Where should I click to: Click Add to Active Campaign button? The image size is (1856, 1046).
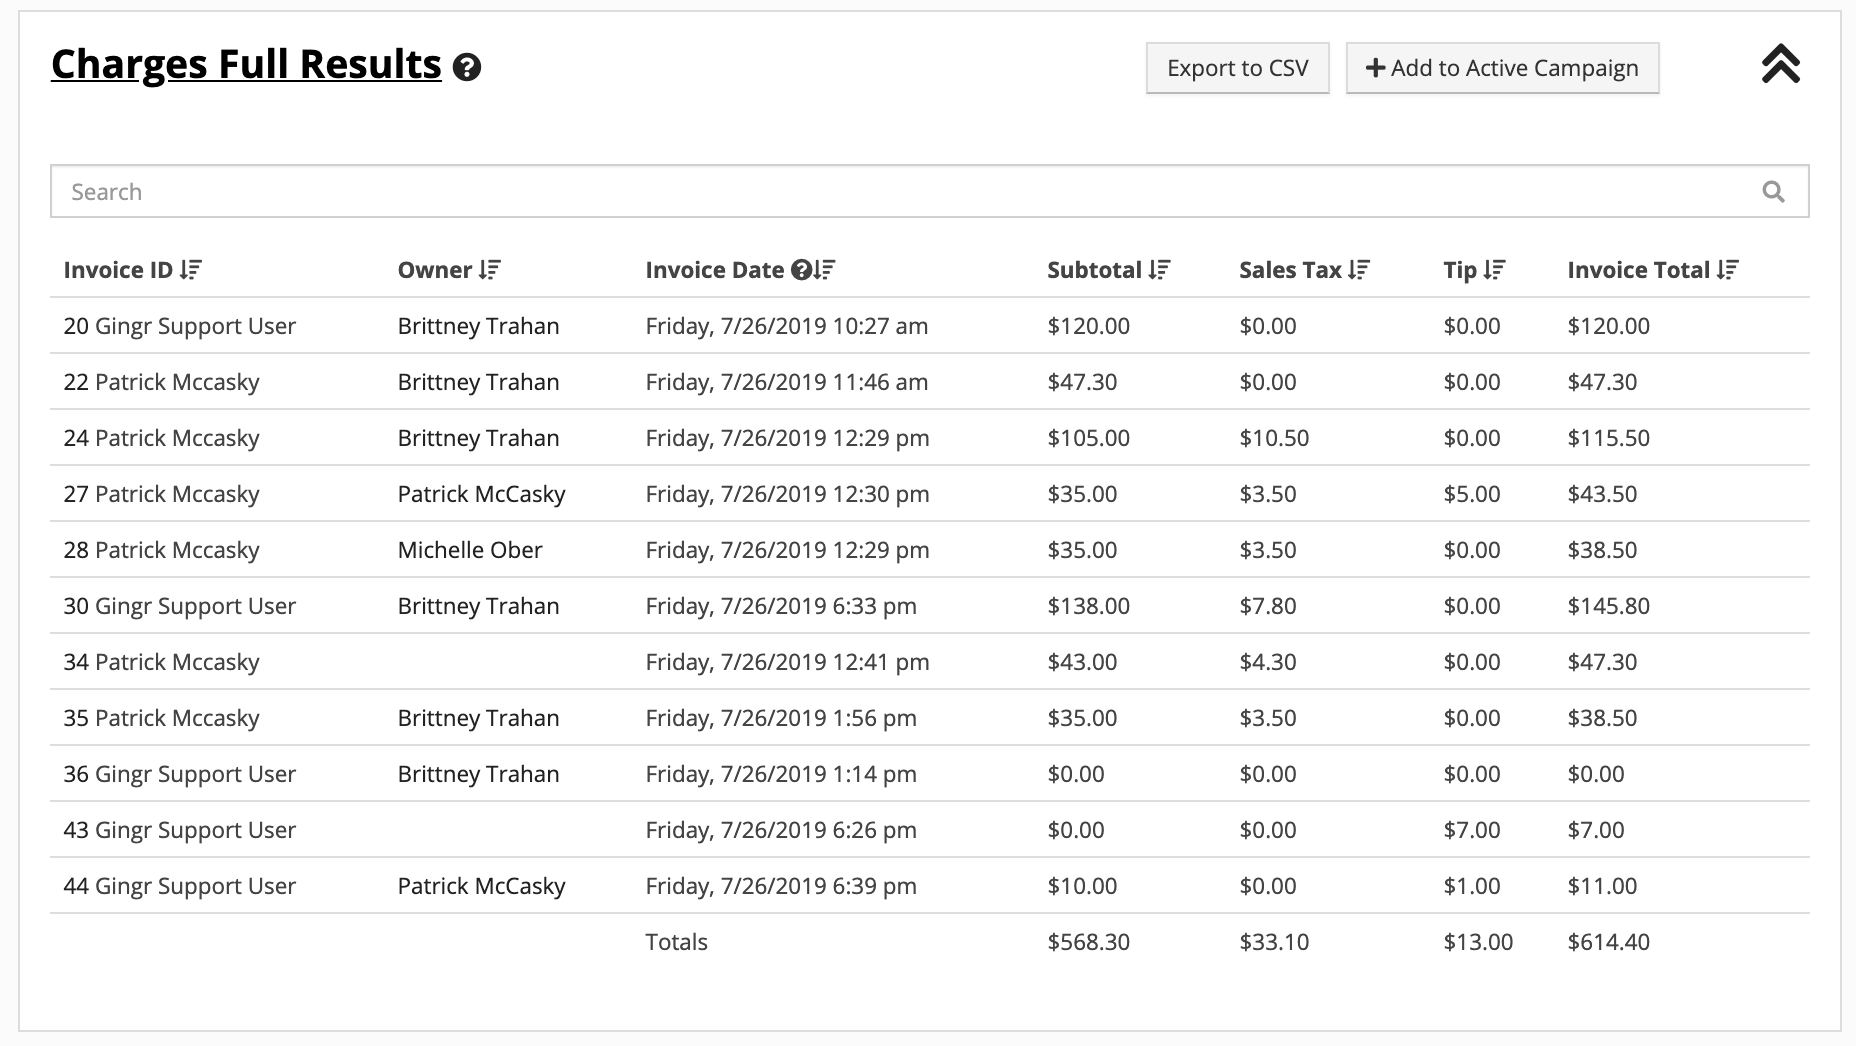[x=1502, y=68]
